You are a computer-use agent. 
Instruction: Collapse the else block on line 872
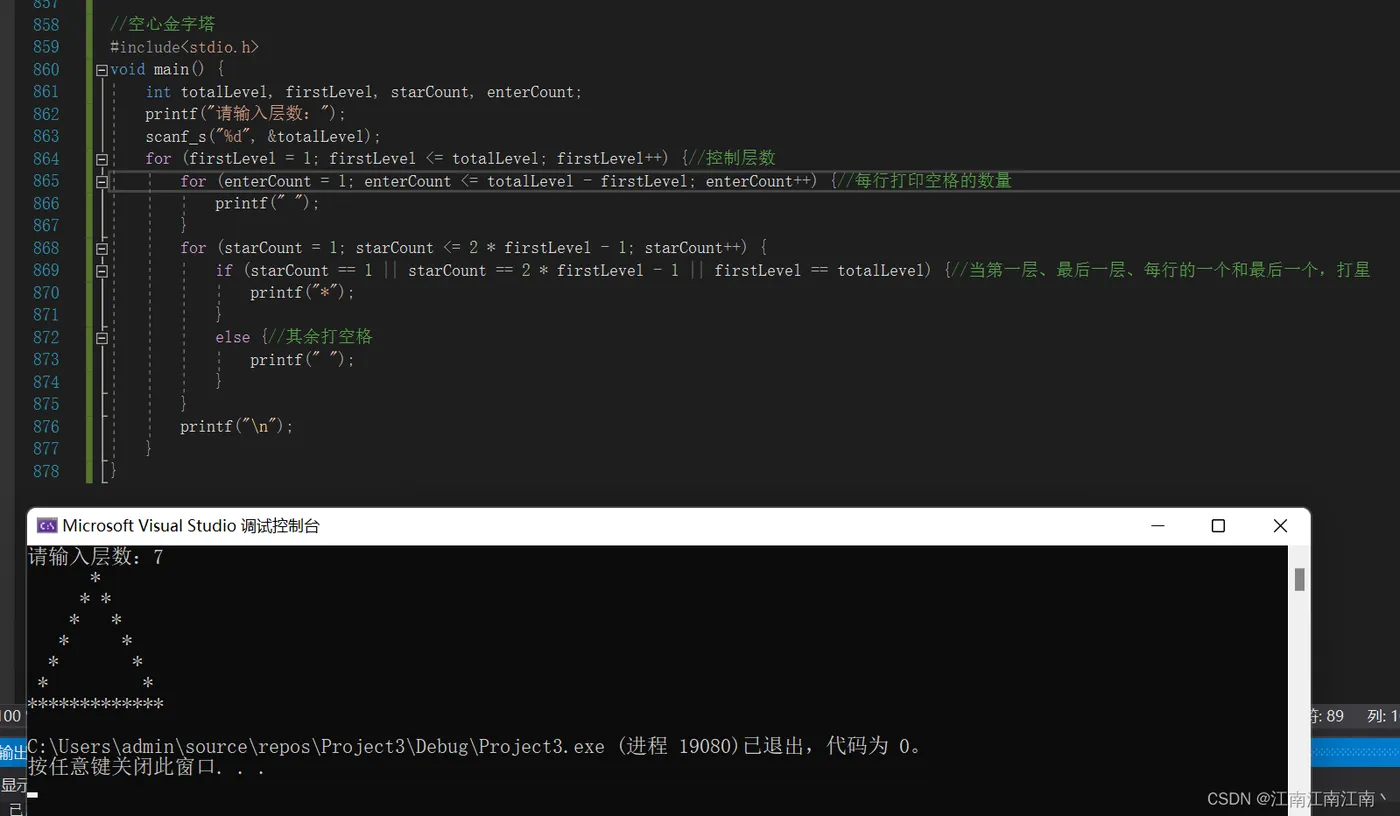102,338
